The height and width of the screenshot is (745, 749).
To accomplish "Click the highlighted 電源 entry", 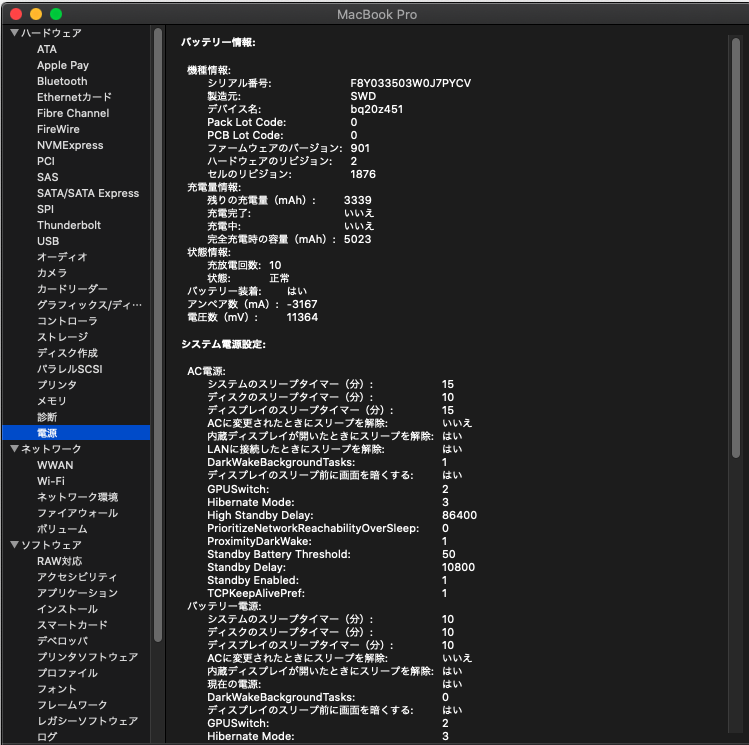I will click(76, 433).
